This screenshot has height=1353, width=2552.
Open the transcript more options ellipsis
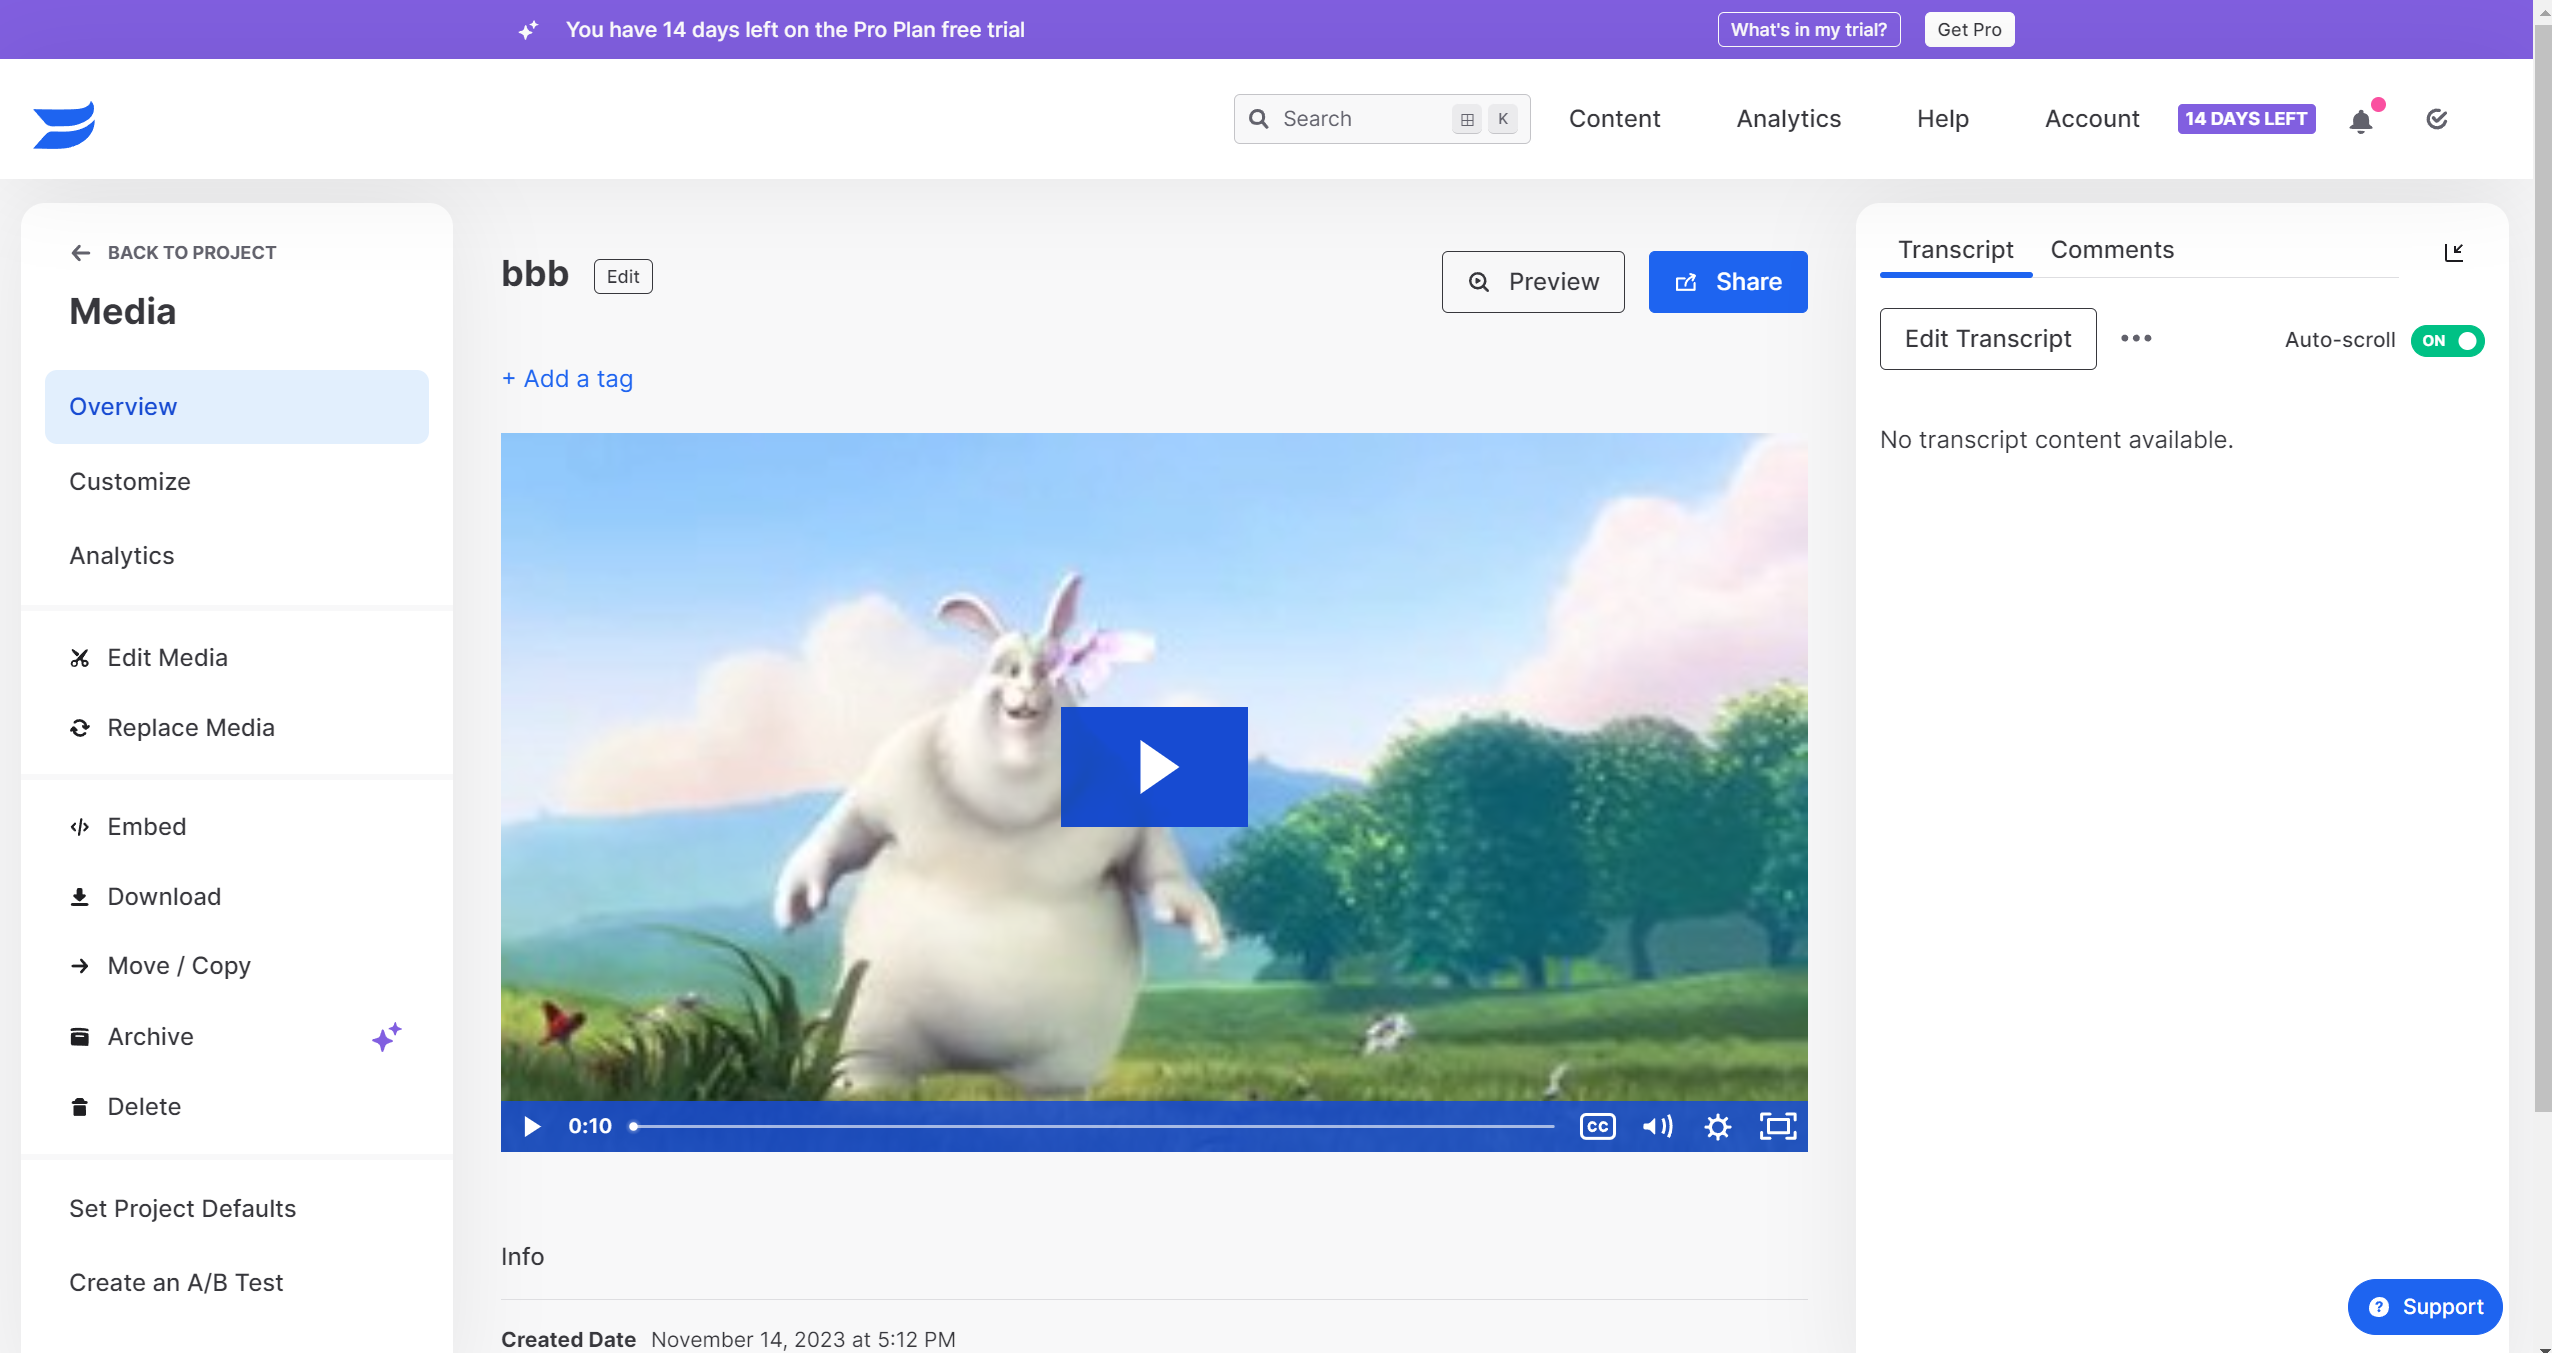click(2136, 339)
